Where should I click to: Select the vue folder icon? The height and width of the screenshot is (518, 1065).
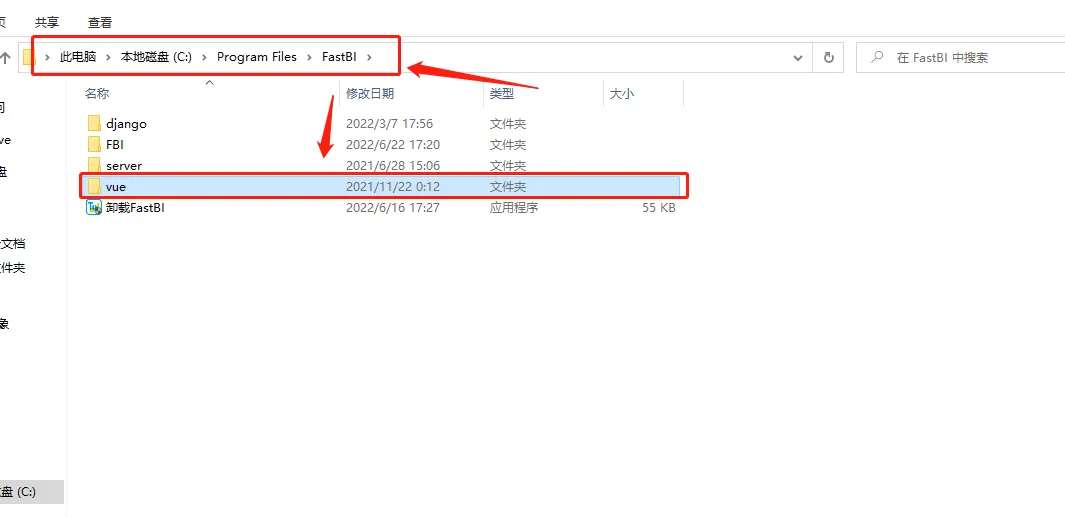[94, 187]
